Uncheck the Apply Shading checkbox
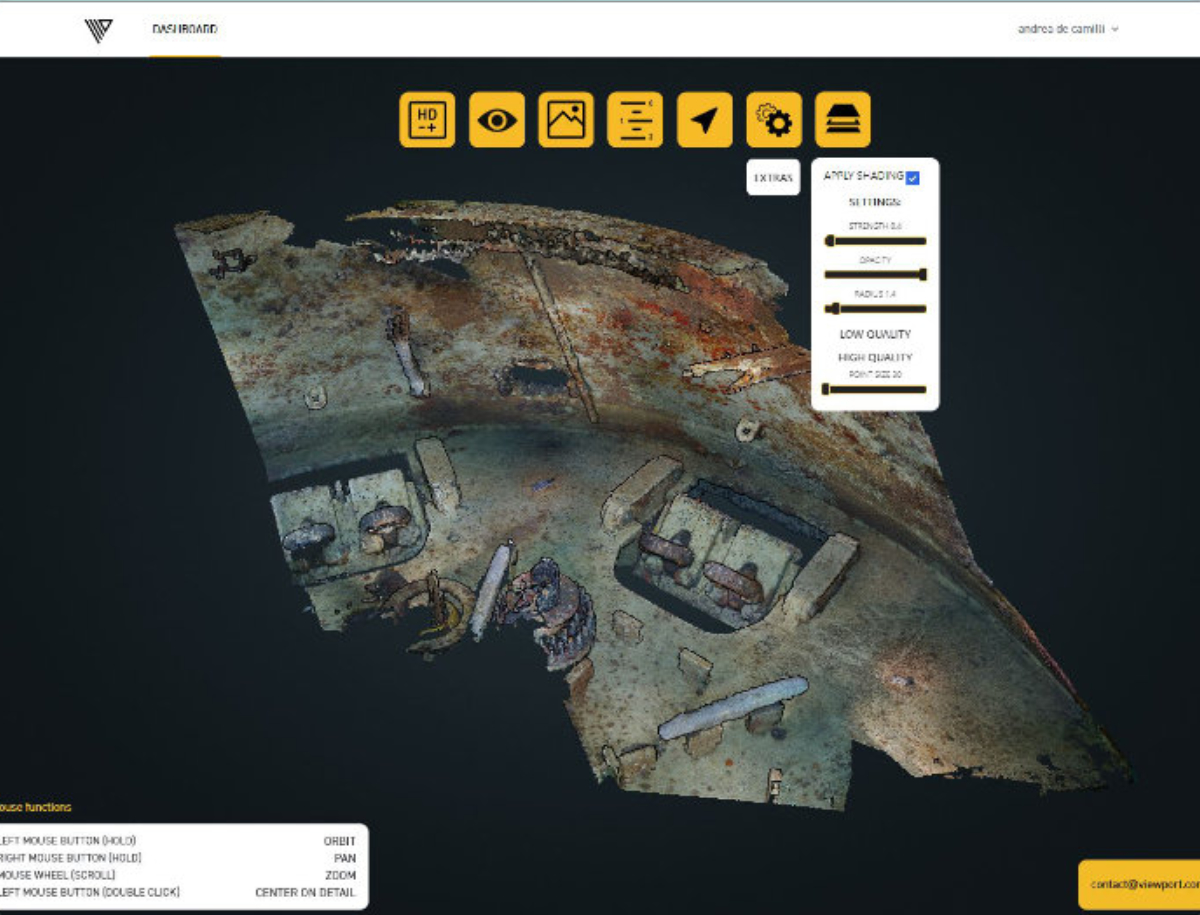 tap(912, 178)
